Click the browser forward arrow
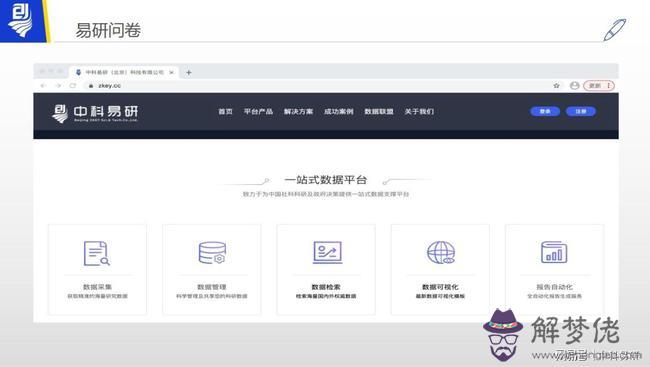The height and width of the screenshot is (367, 650). (x=58, y=85)
